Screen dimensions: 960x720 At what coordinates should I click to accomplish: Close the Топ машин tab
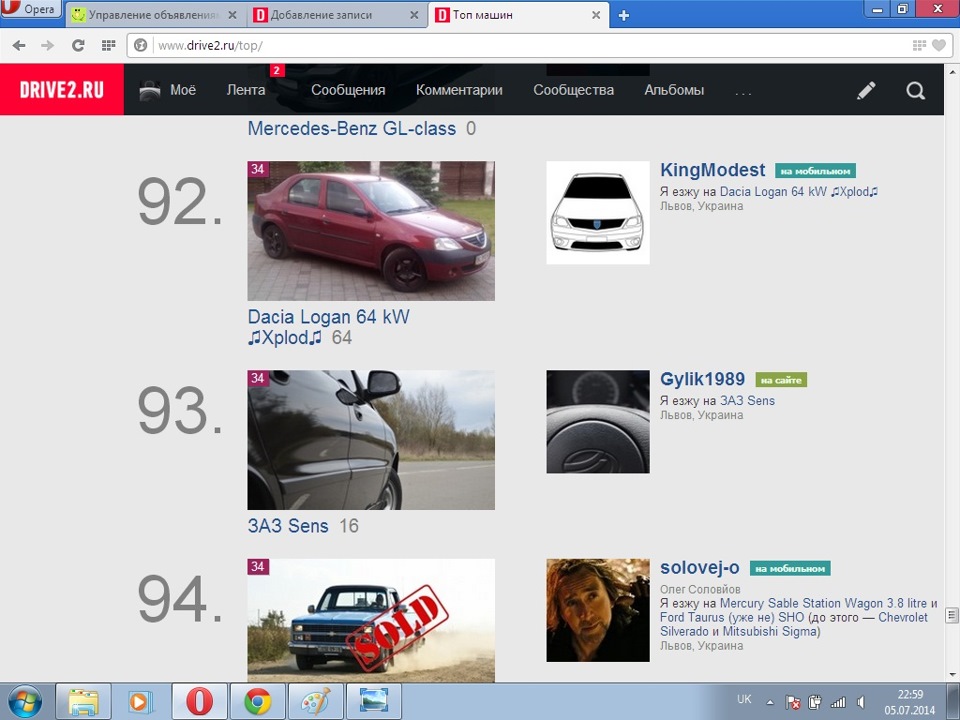click(596, 15)
